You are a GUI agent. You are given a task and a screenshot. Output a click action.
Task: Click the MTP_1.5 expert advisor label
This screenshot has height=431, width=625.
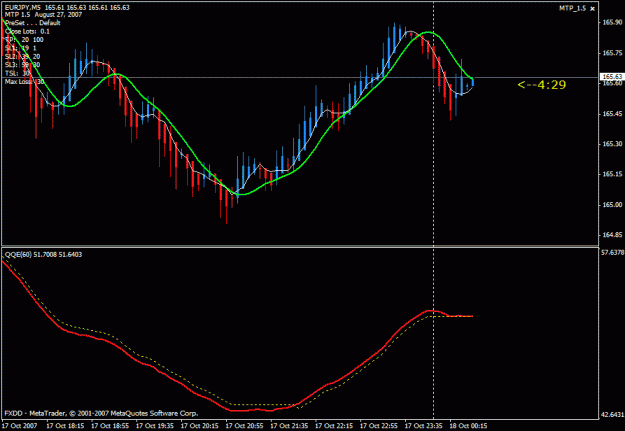point(573,8)
